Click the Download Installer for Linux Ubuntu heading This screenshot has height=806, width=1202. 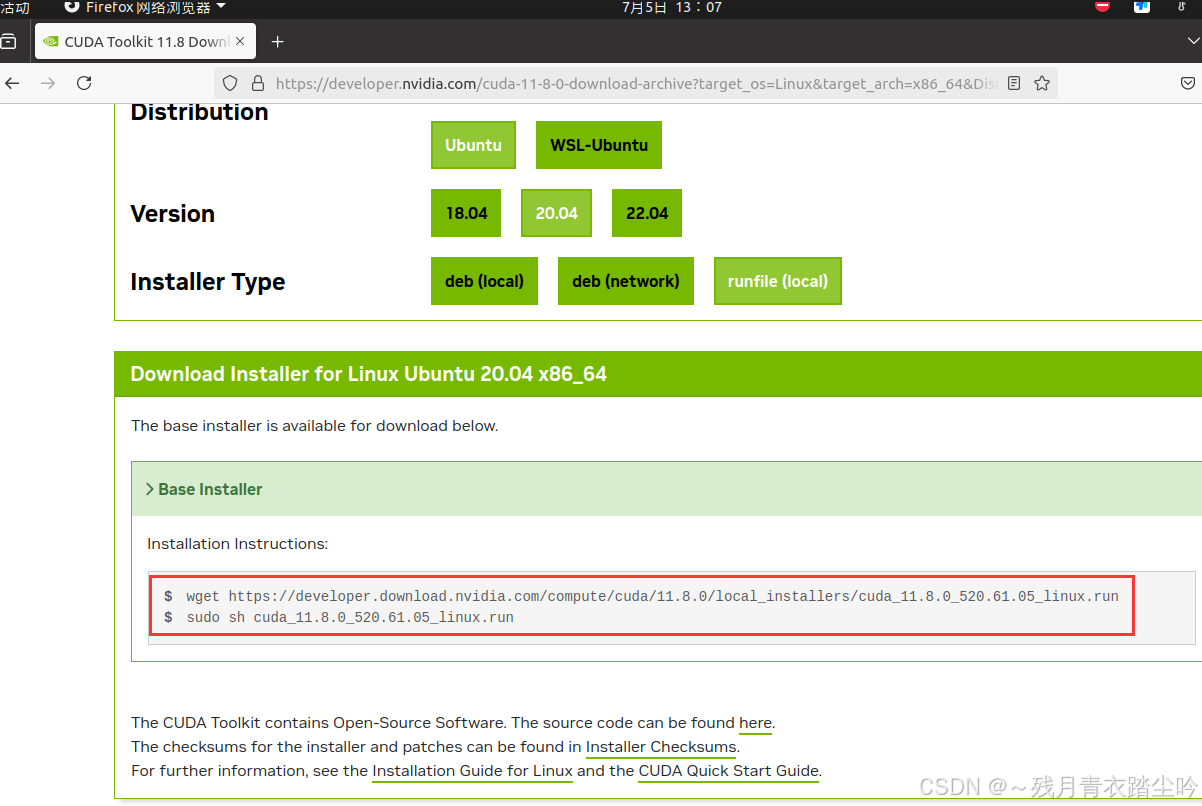369,375
